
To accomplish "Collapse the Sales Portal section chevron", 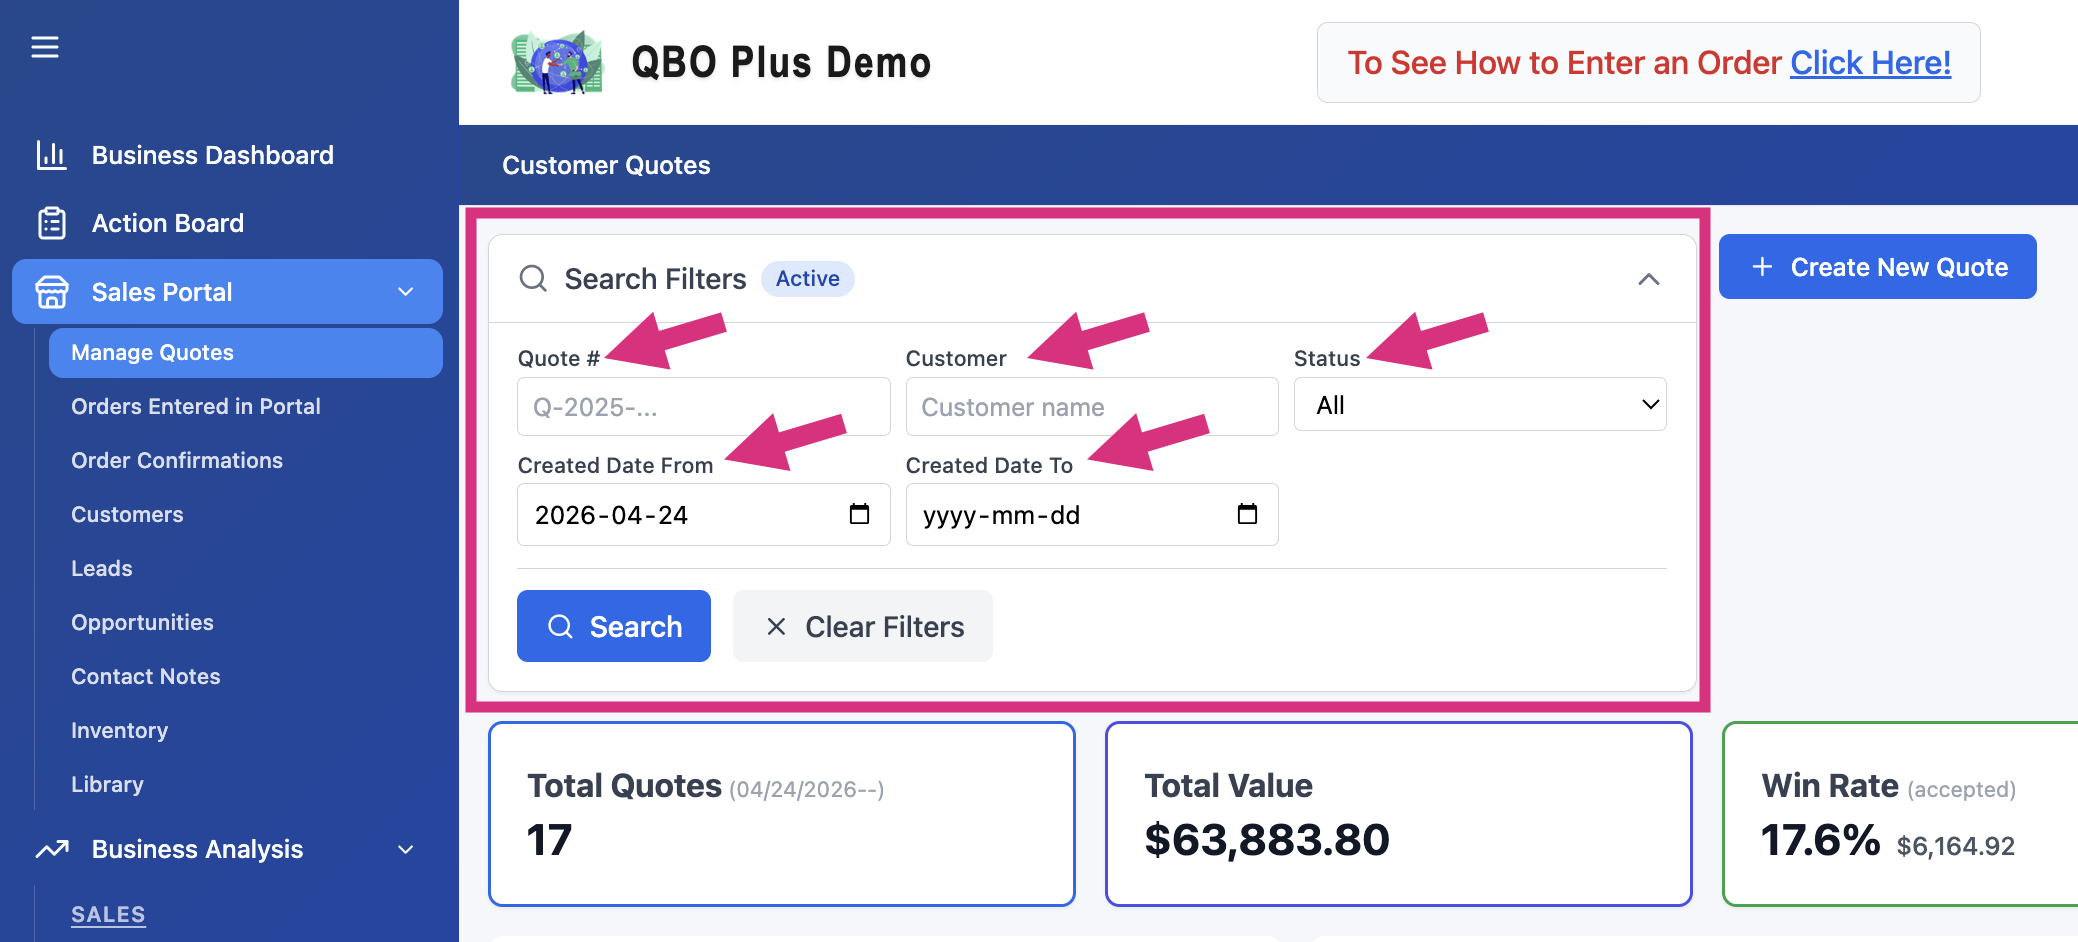I will [406, 292].
